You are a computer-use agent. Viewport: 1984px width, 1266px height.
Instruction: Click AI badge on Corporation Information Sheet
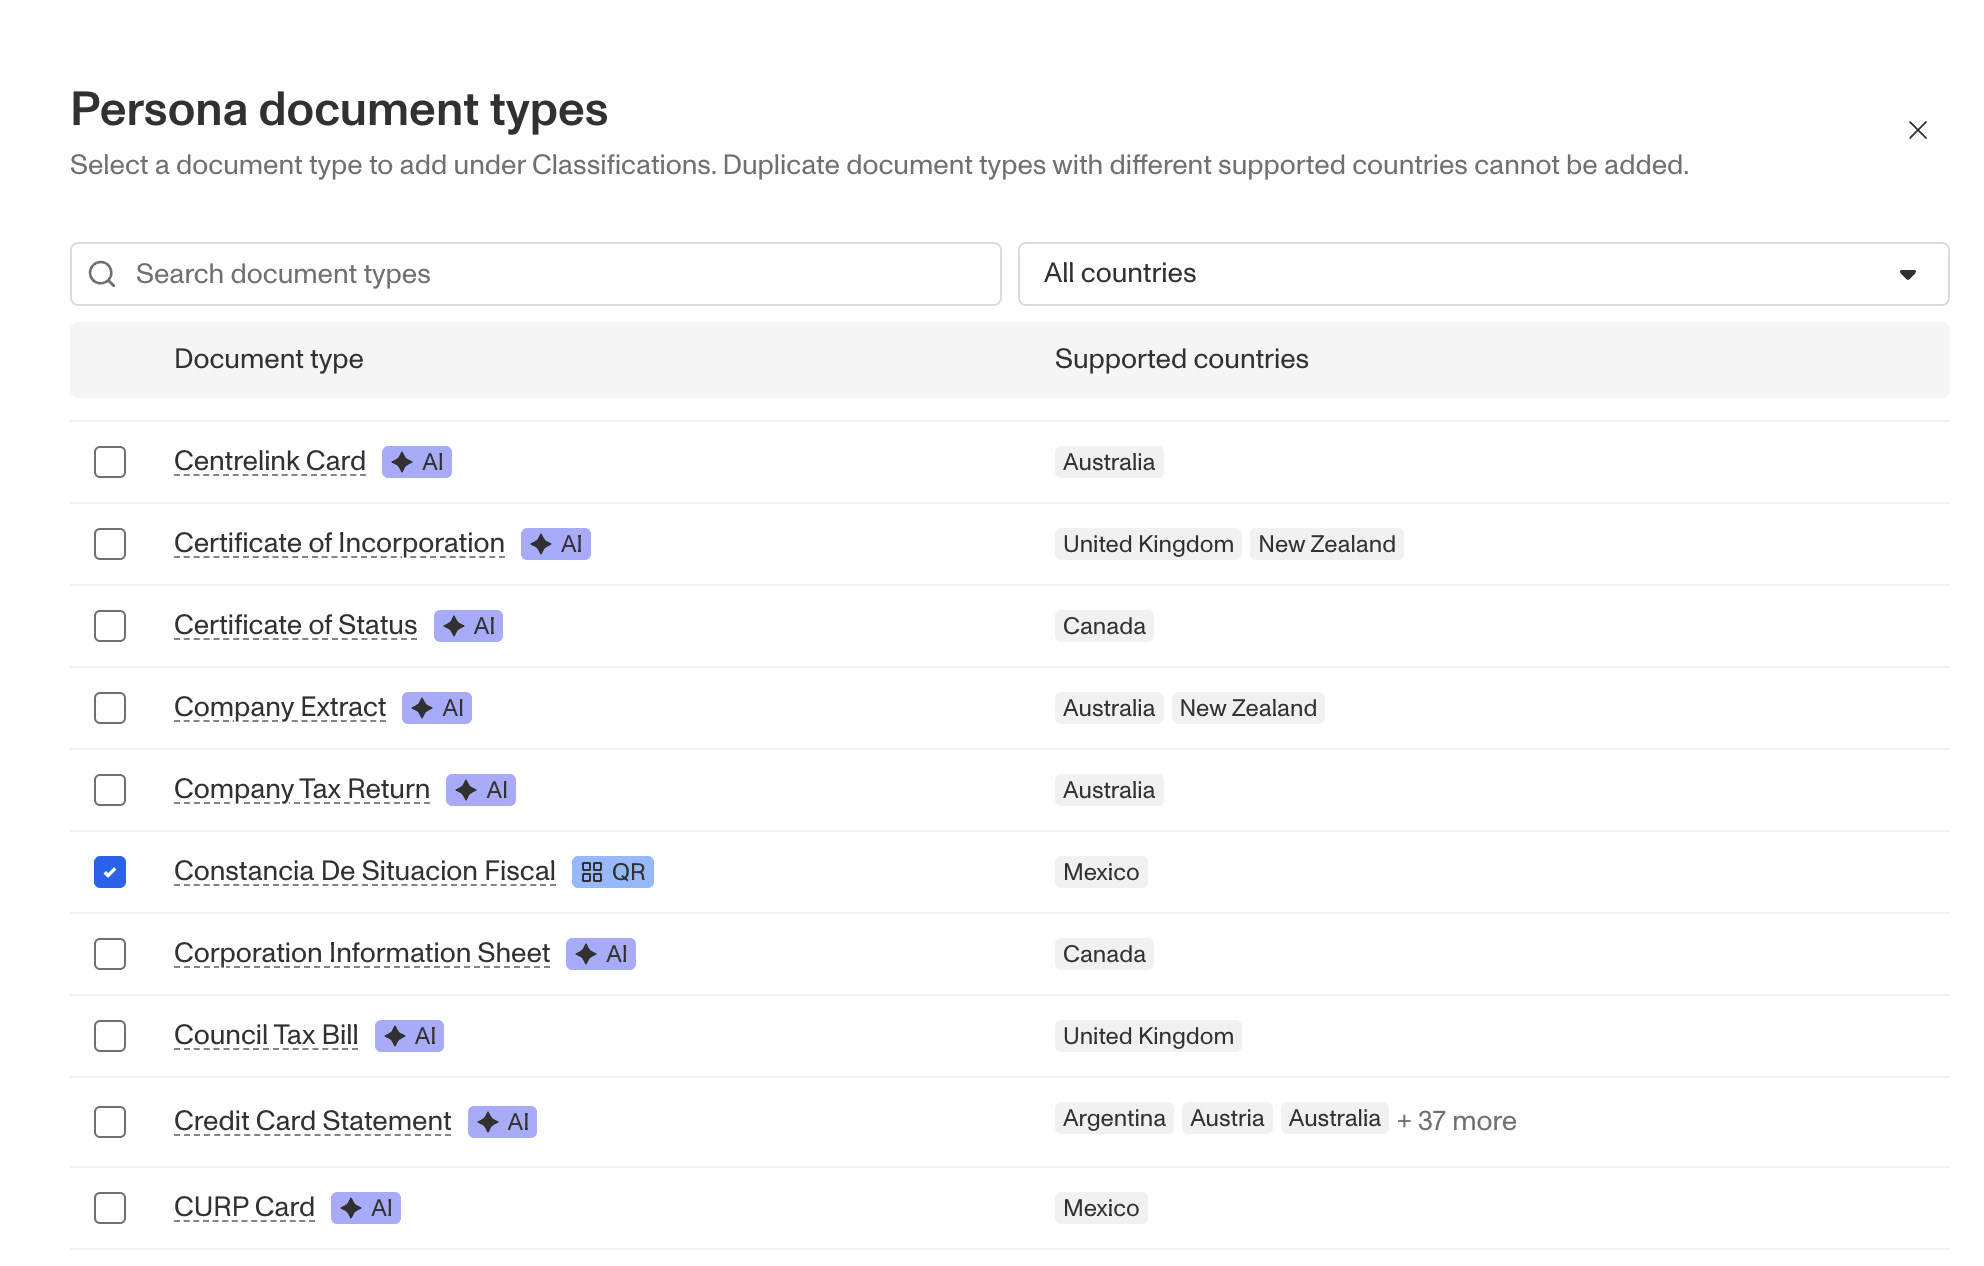tap(601, 954)
